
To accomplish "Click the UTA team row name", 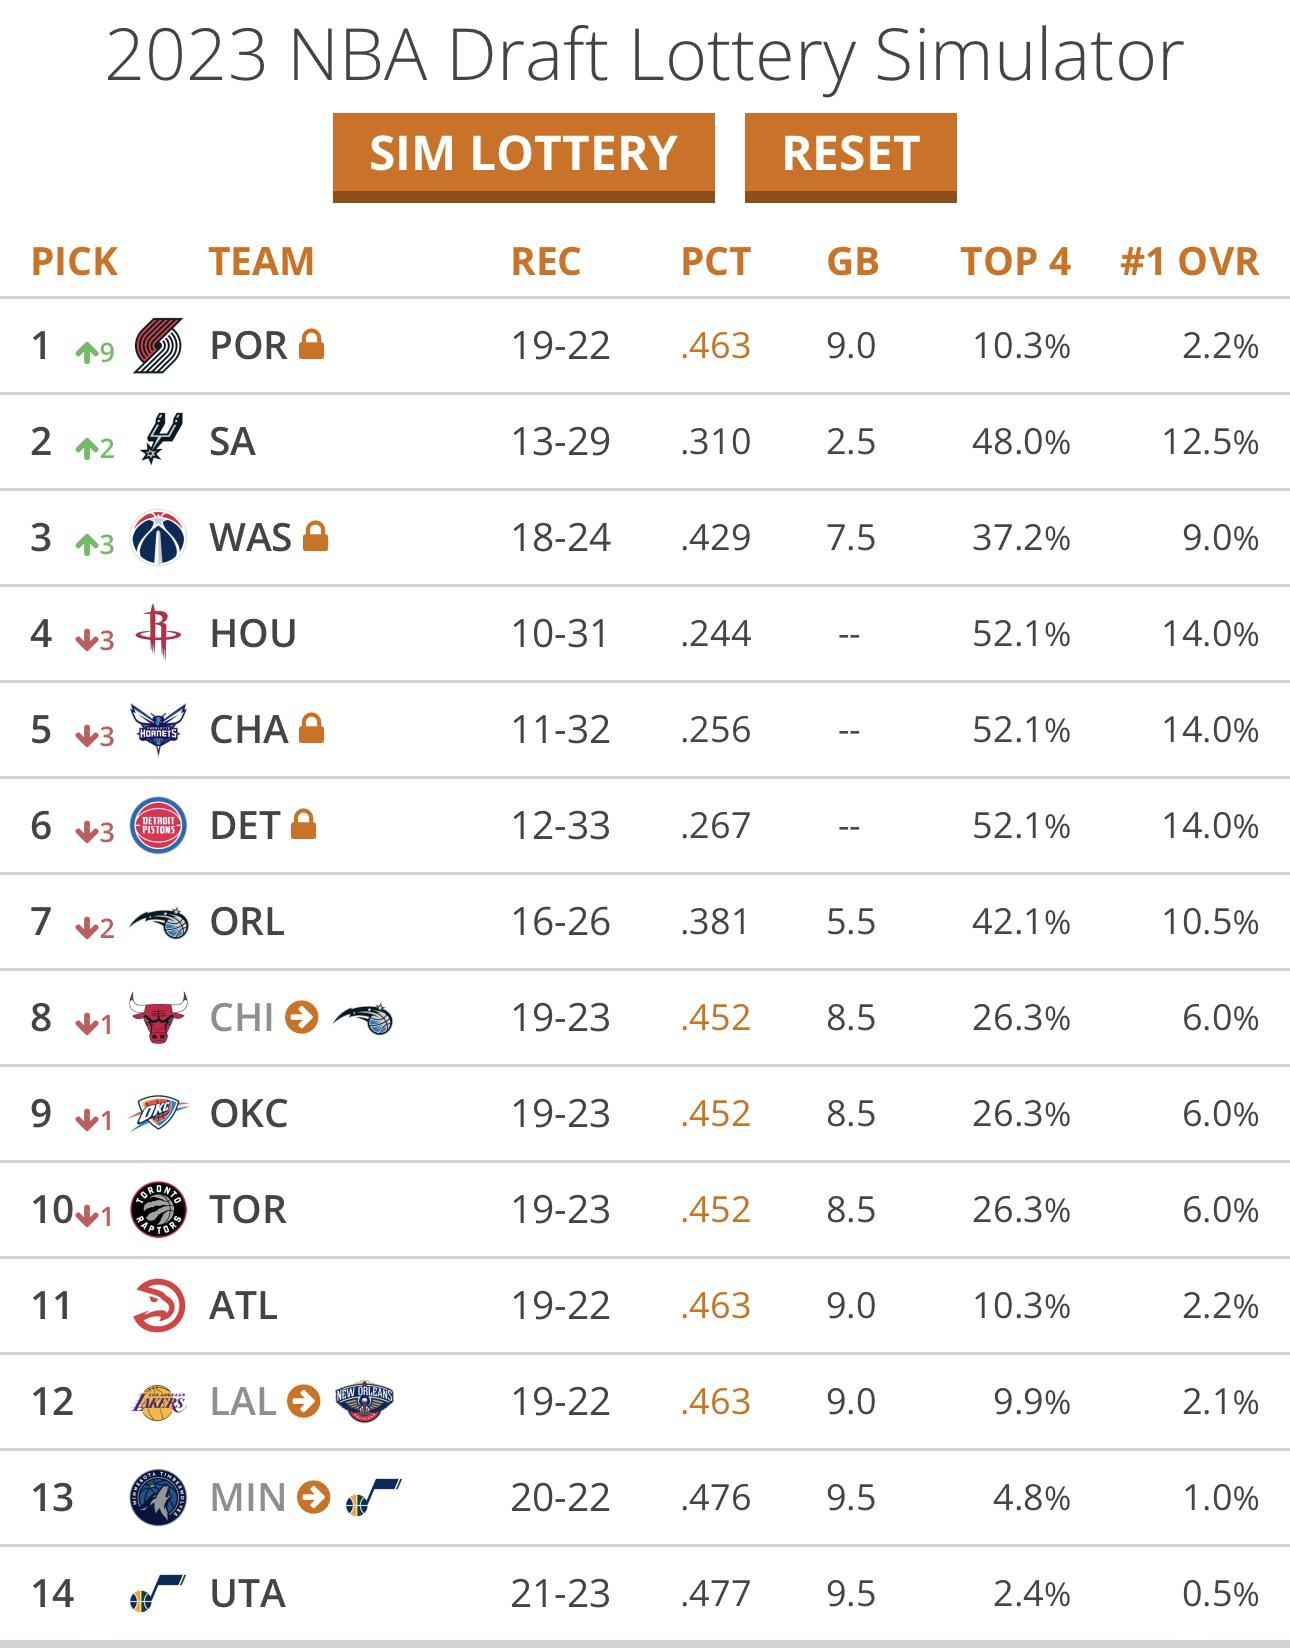I will tap(247, 1593).
